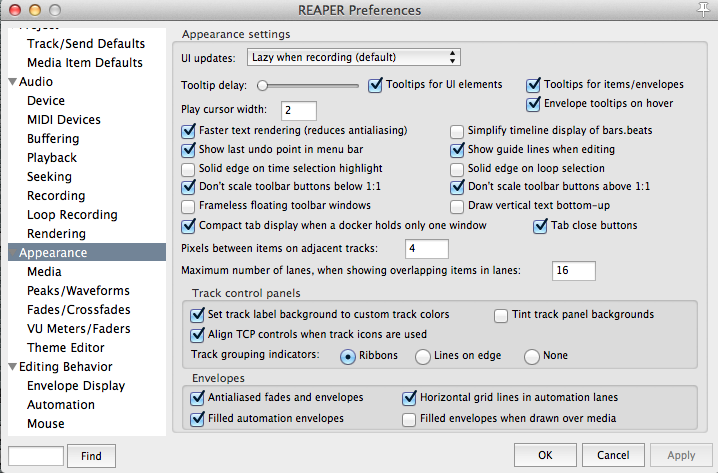This screenshot has width=718, height=473.
Task: Click the Find button
Action: point(91,456)
